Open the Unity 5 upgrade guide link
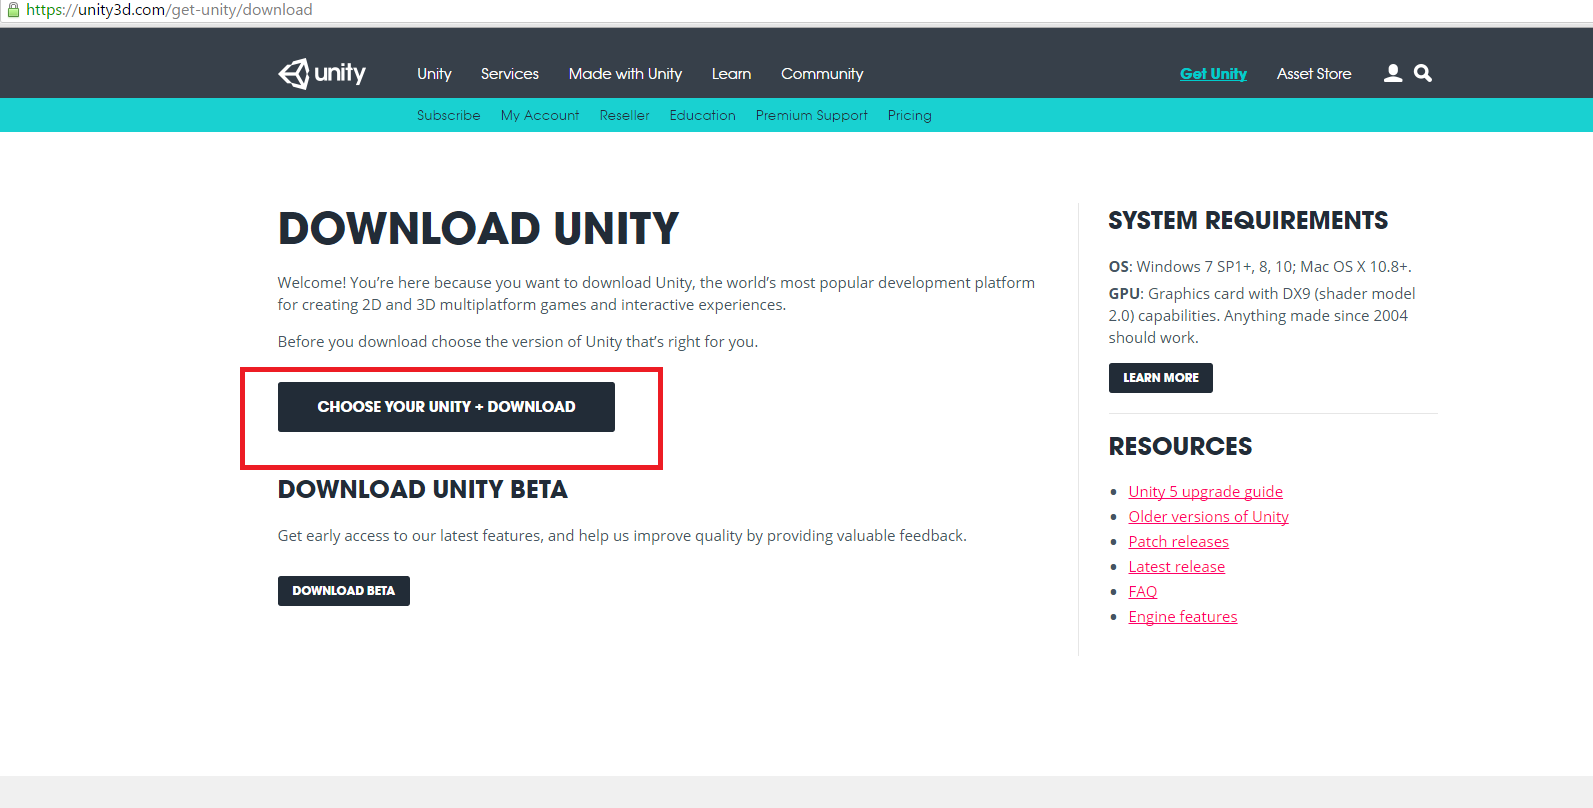 [x=1205, y=492]
